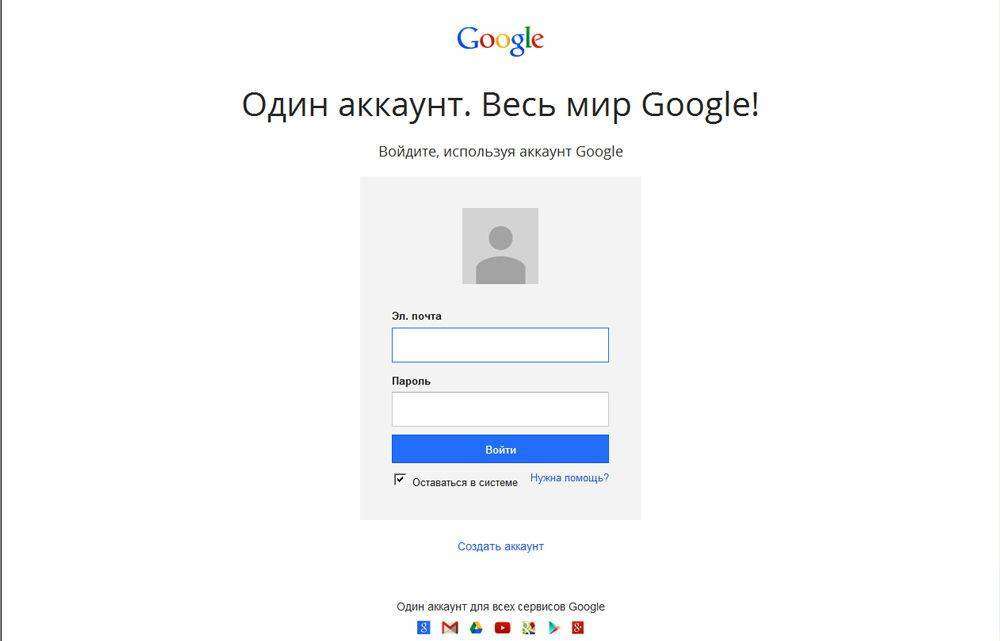The height and width of the screenshot is (641, 1000).
Task: Open the blue Google Search service icon
Action: click(423, 628)
